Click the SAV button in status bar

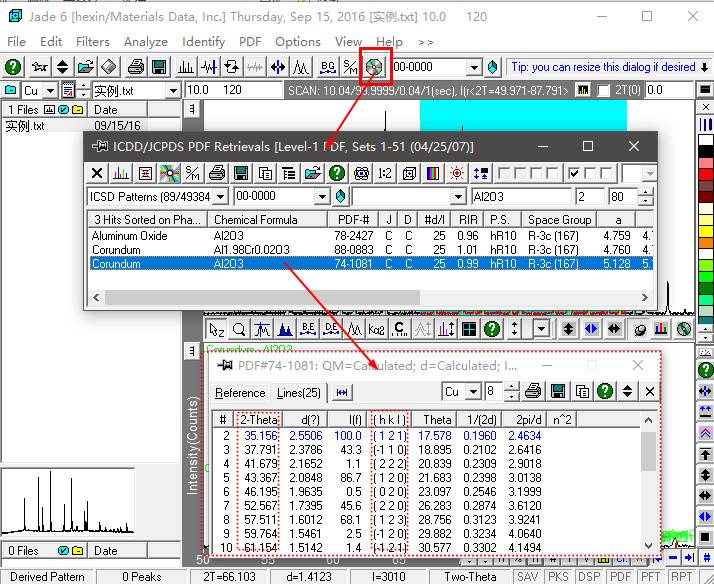click(527, 576)
